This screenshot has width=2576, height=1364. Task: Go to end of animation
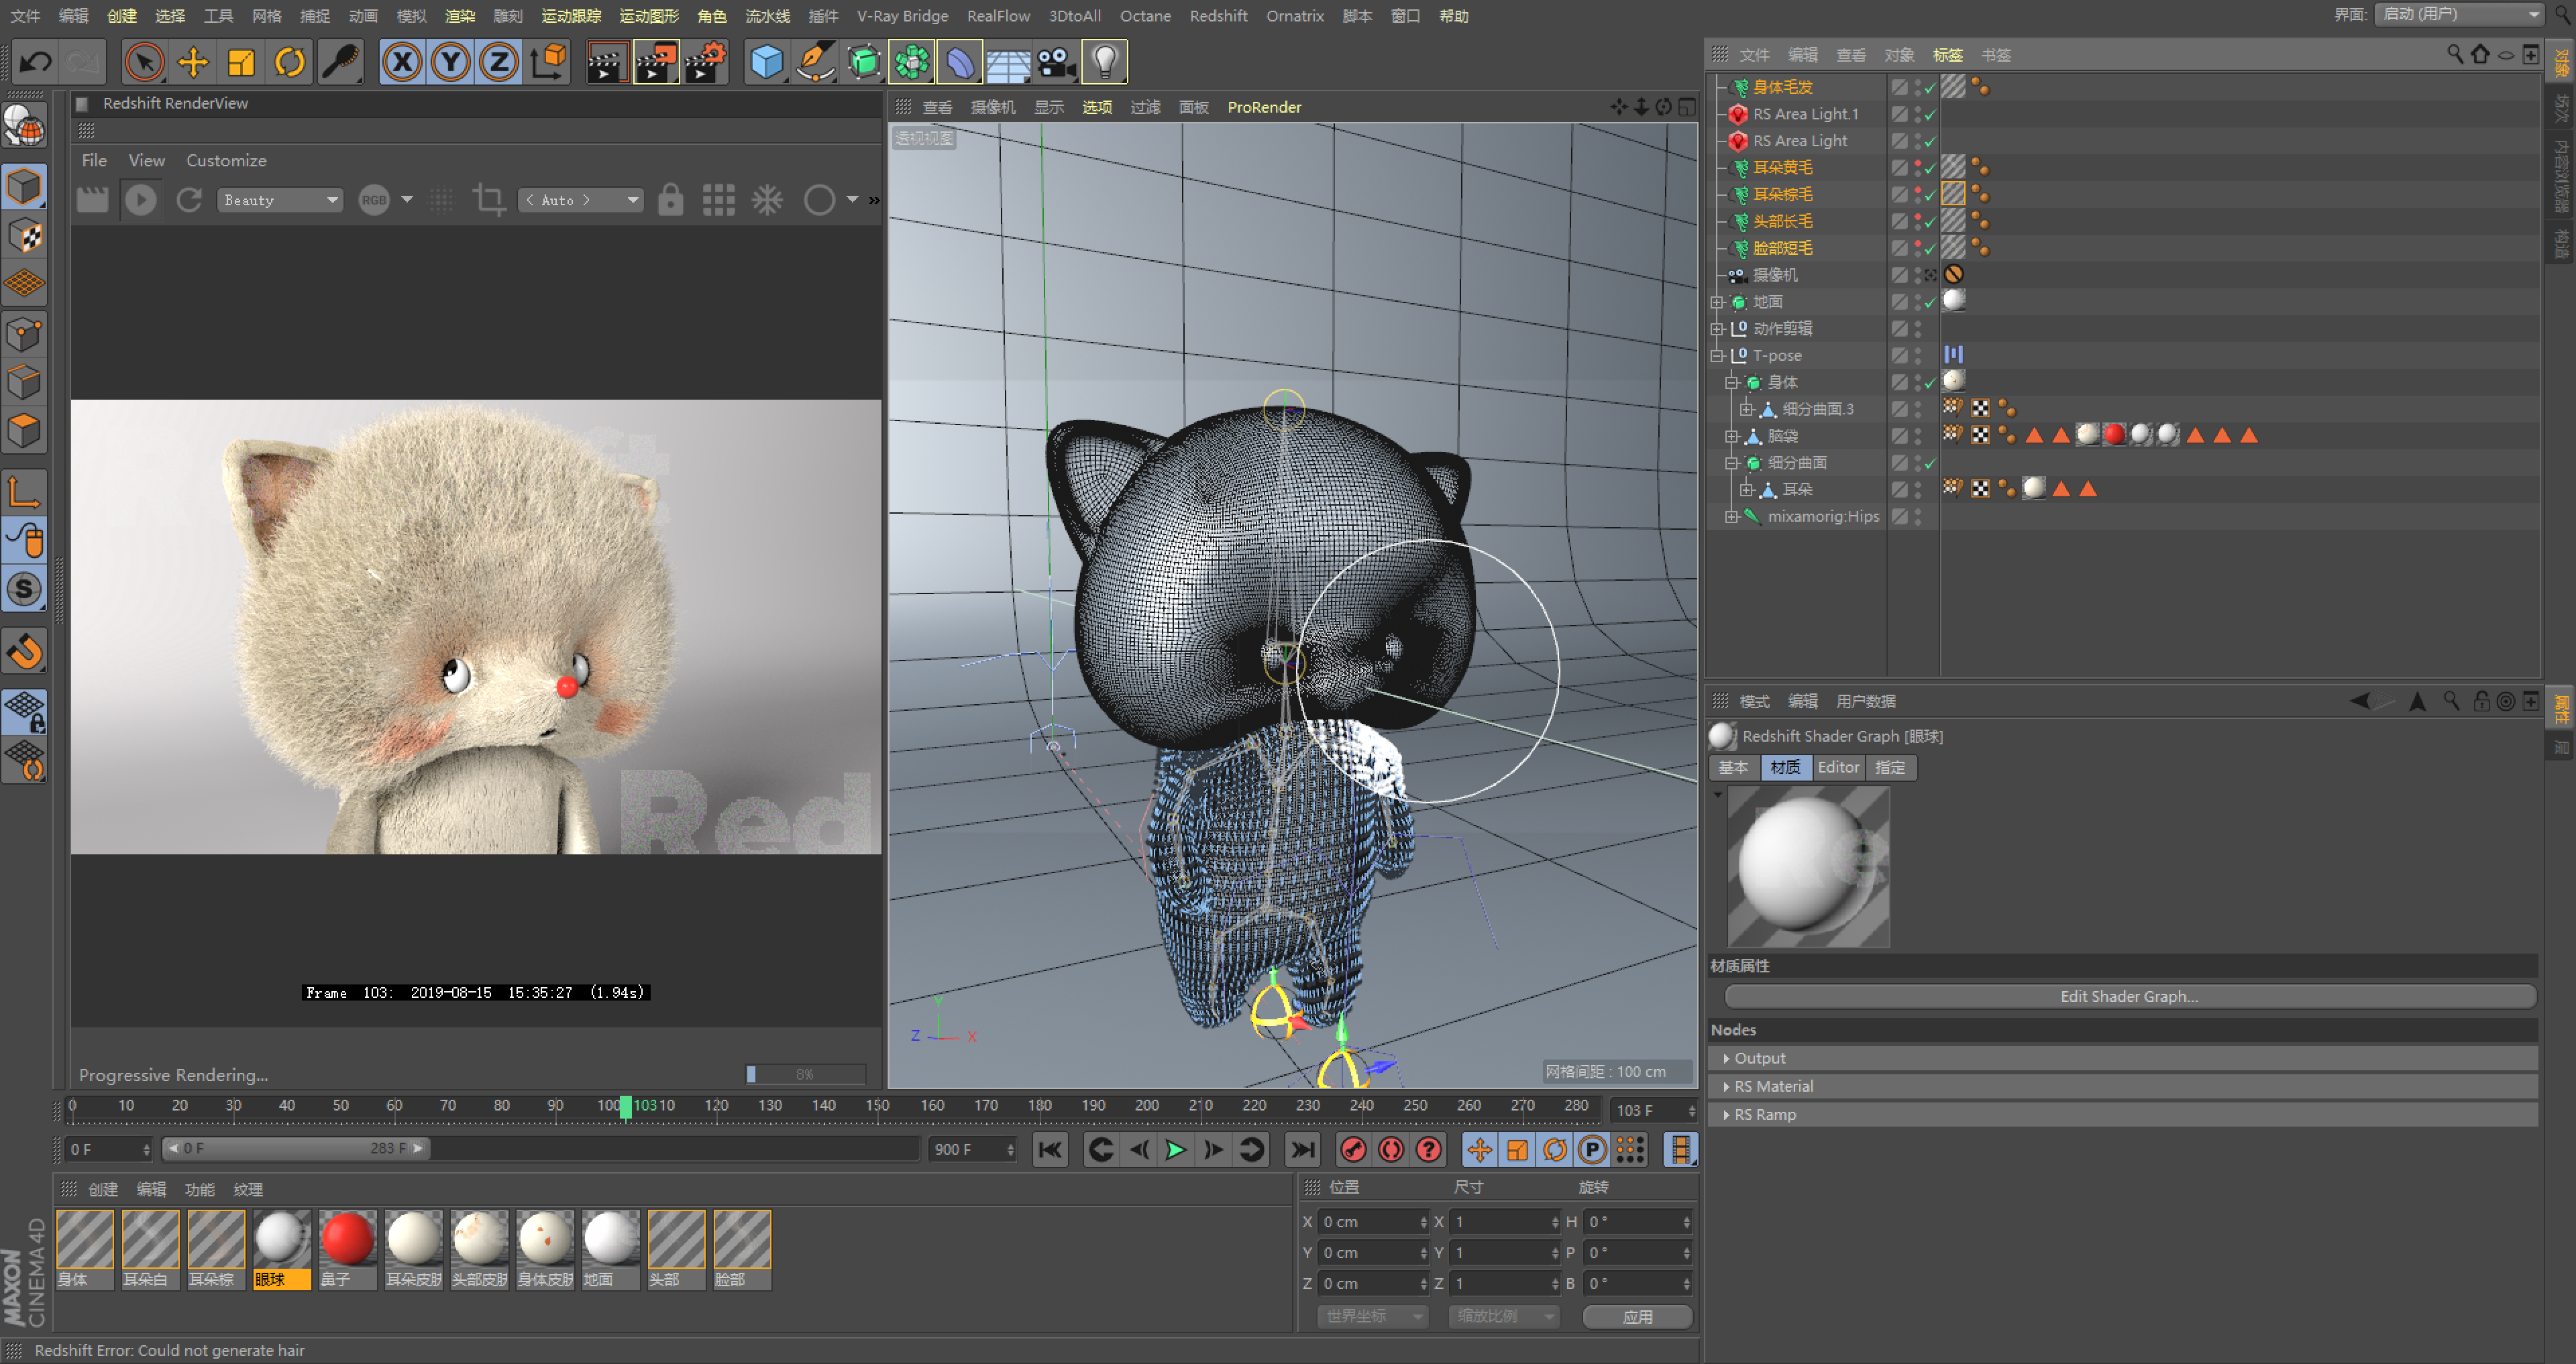point(1302,1150)
